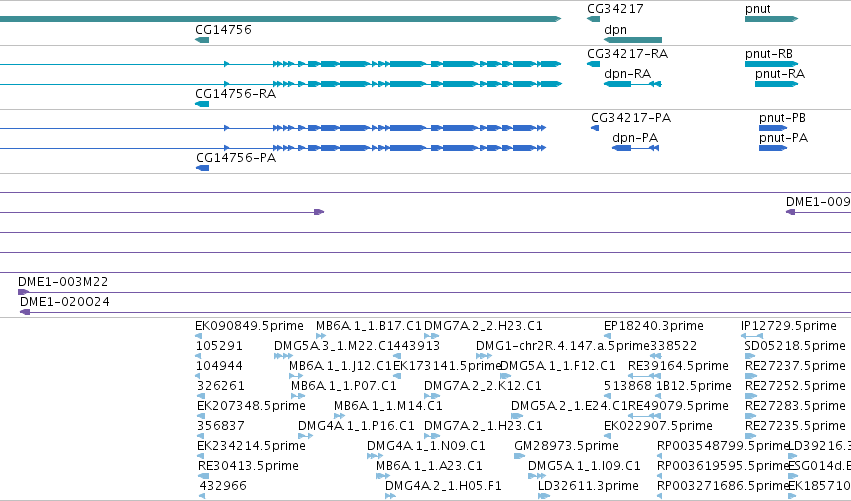Click the 432966 feature label
The width and height of the screenshot is (851, 501).
click(223, 486)
